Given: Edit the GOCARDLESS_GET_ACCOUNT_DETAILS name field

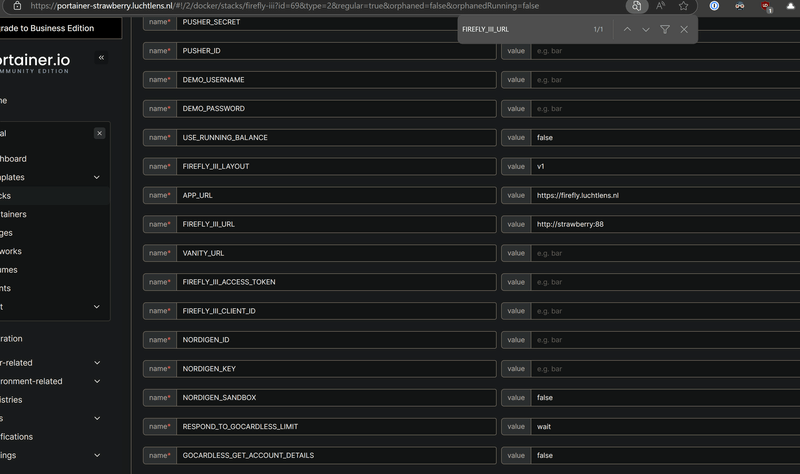Looking at the screenshot, I should pyautogui.click(x=336, y=456).
